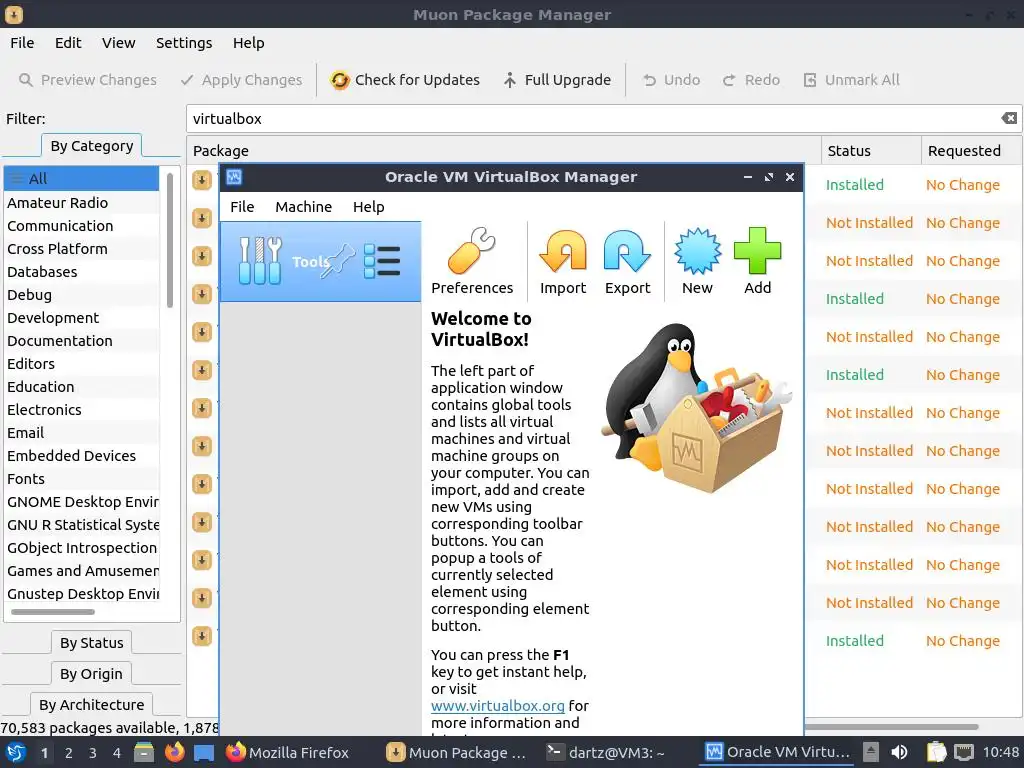
Task: Select the All category
Action: pos(82,178)
